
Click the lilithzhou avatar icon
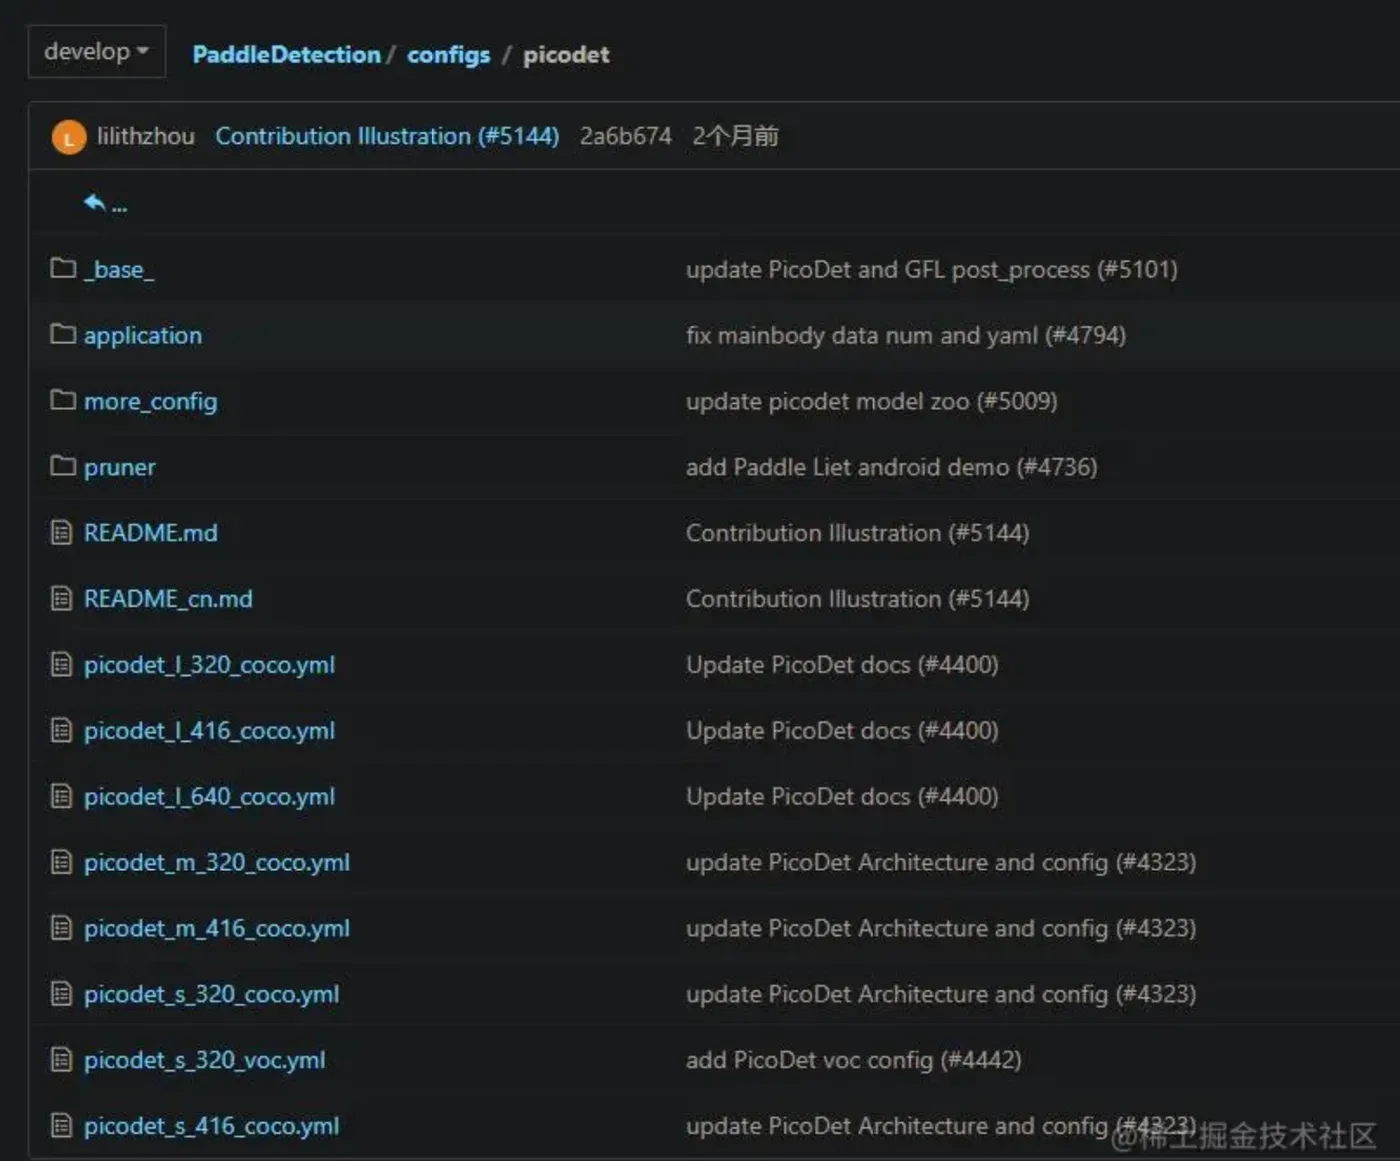point(69,137)
